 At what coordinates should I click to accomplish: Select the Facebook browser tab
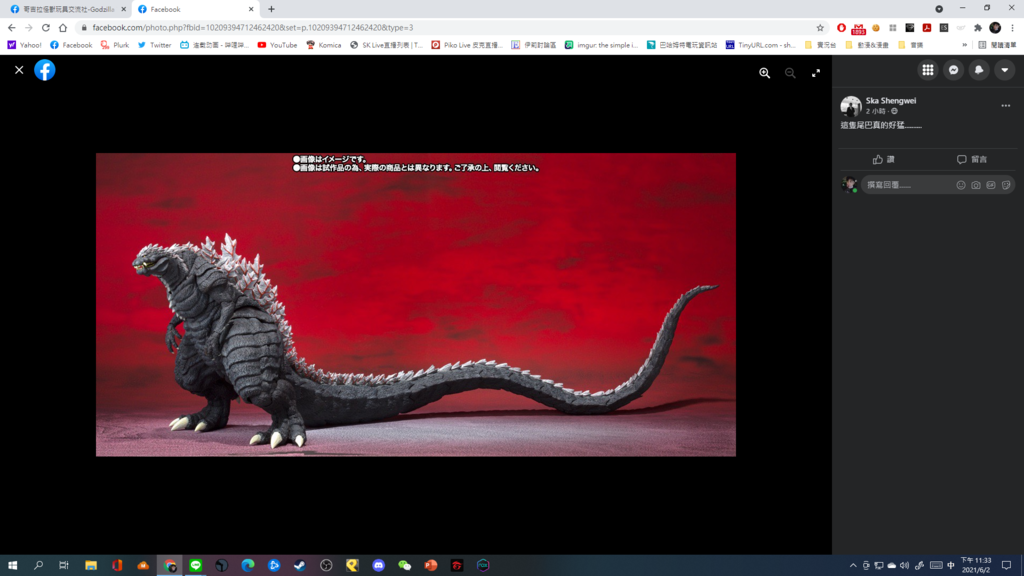click(x=195, y=9)
